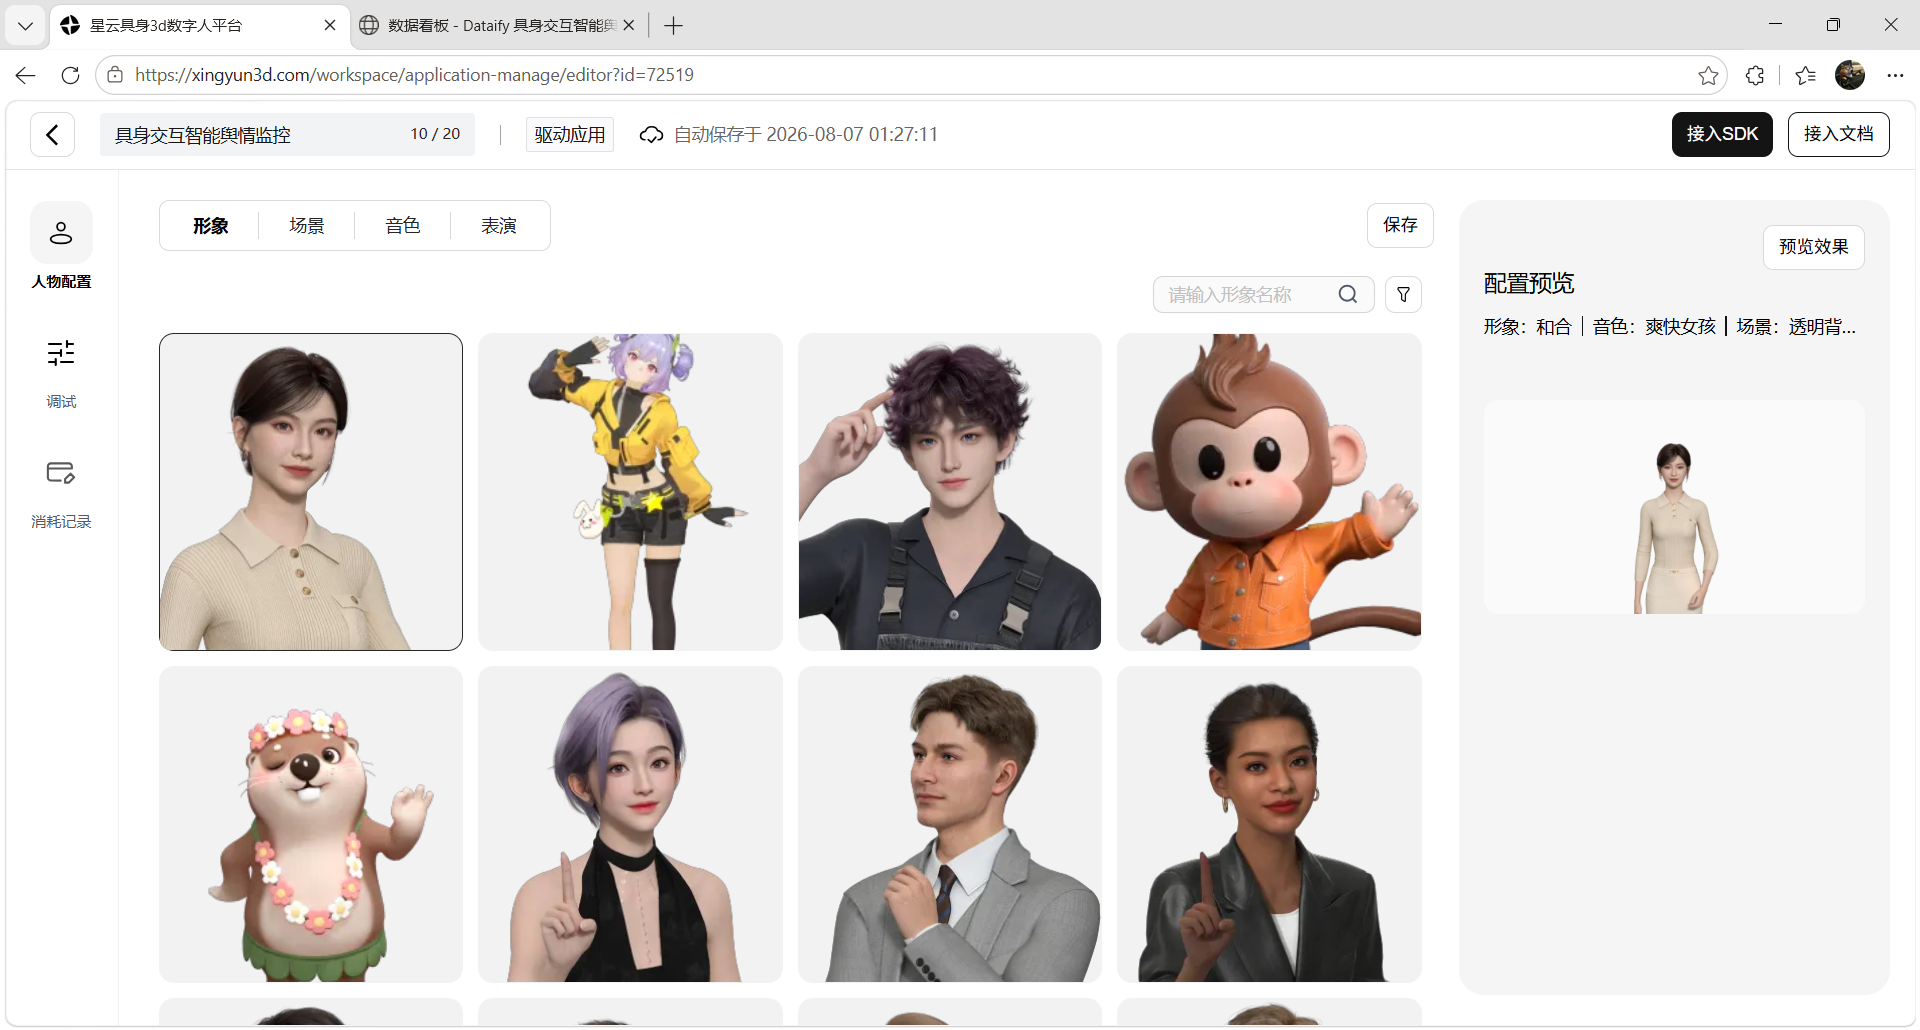The width and height of the screenshot is (1920, 1030).
Task: Click 预览效果 button
Action: (x=1813, y=247)
